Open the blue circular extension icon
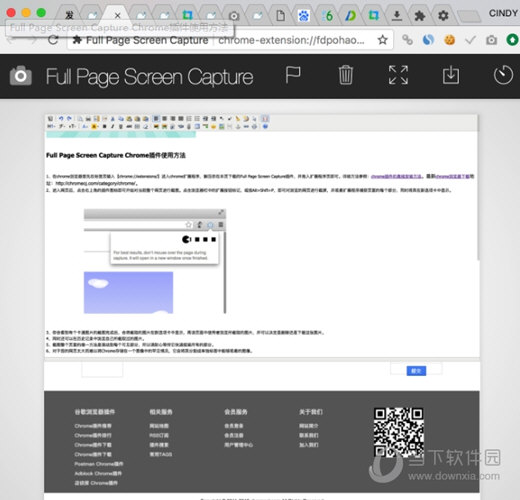 click(428, 40)
